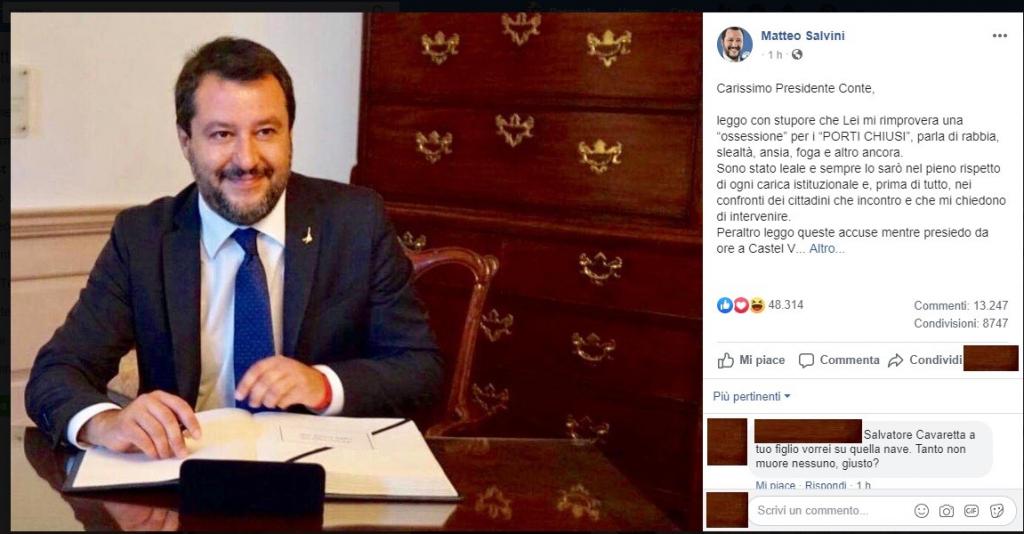
Task: Insert an emoji via the smiley icon
Action: pyautogui.click(x=921, y=511)
